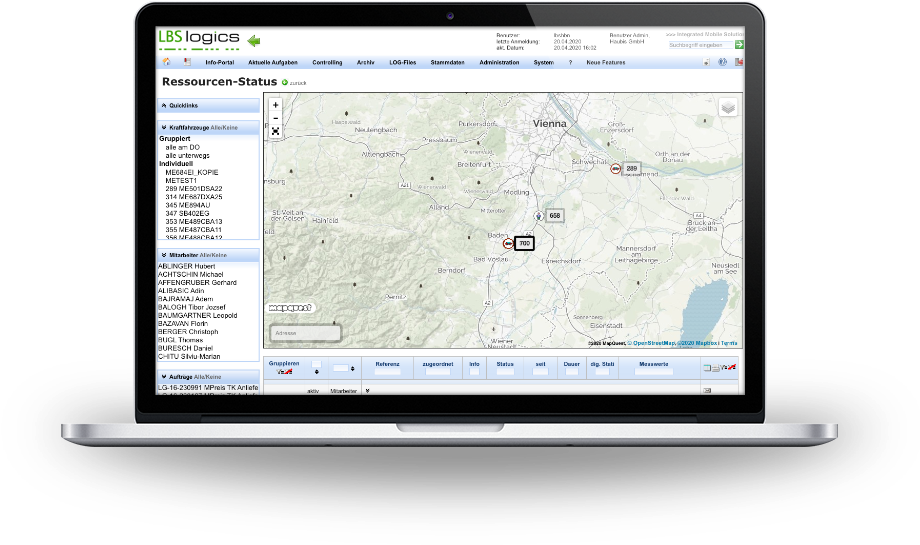Click the green back arrow beside the logo
Image resolution: width=920 pixels, height=545 pixels.
point(253,40)
